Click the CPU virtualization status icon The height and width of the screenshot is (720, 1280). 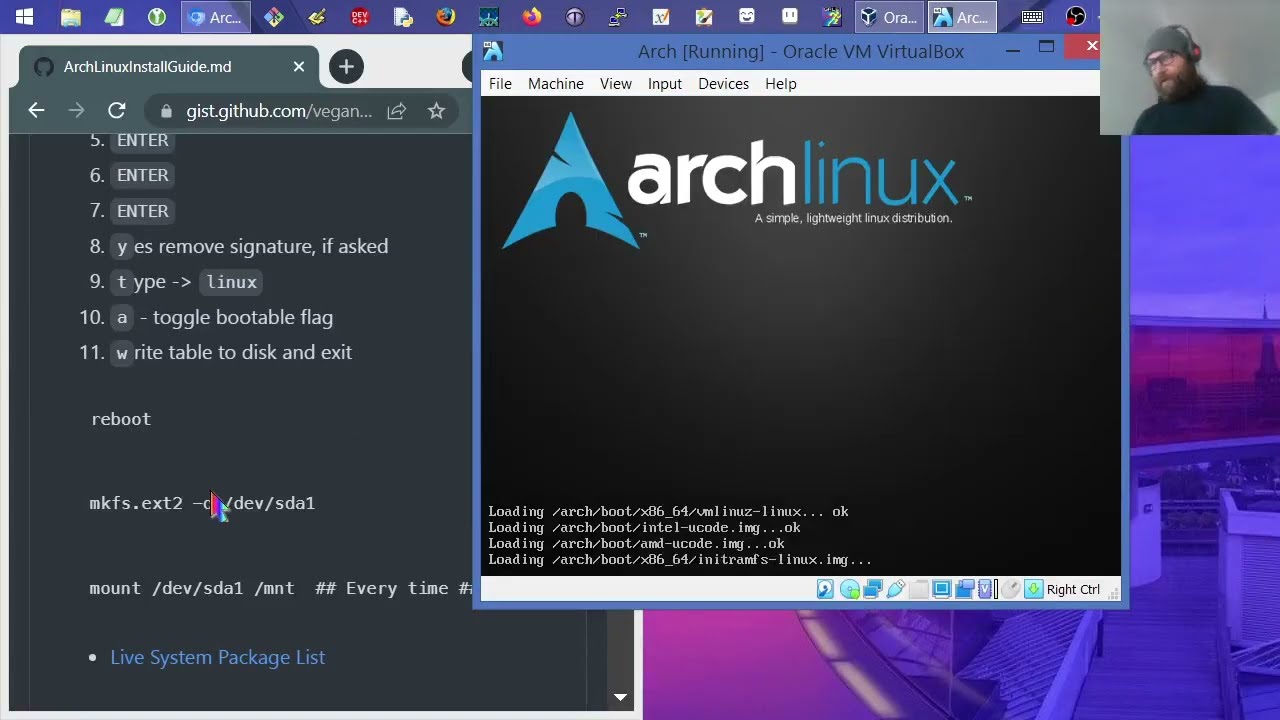(x=985, y=589)
